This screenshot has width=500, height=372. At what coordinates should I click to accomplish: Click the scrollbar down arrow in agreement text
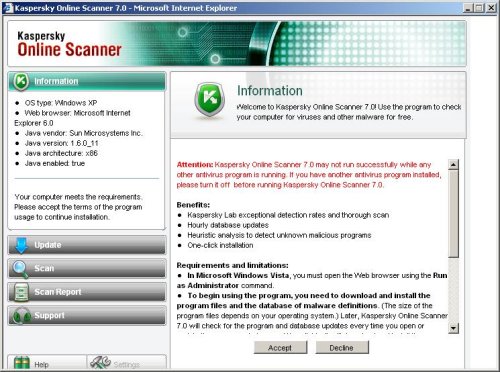[x=453, y=328]
